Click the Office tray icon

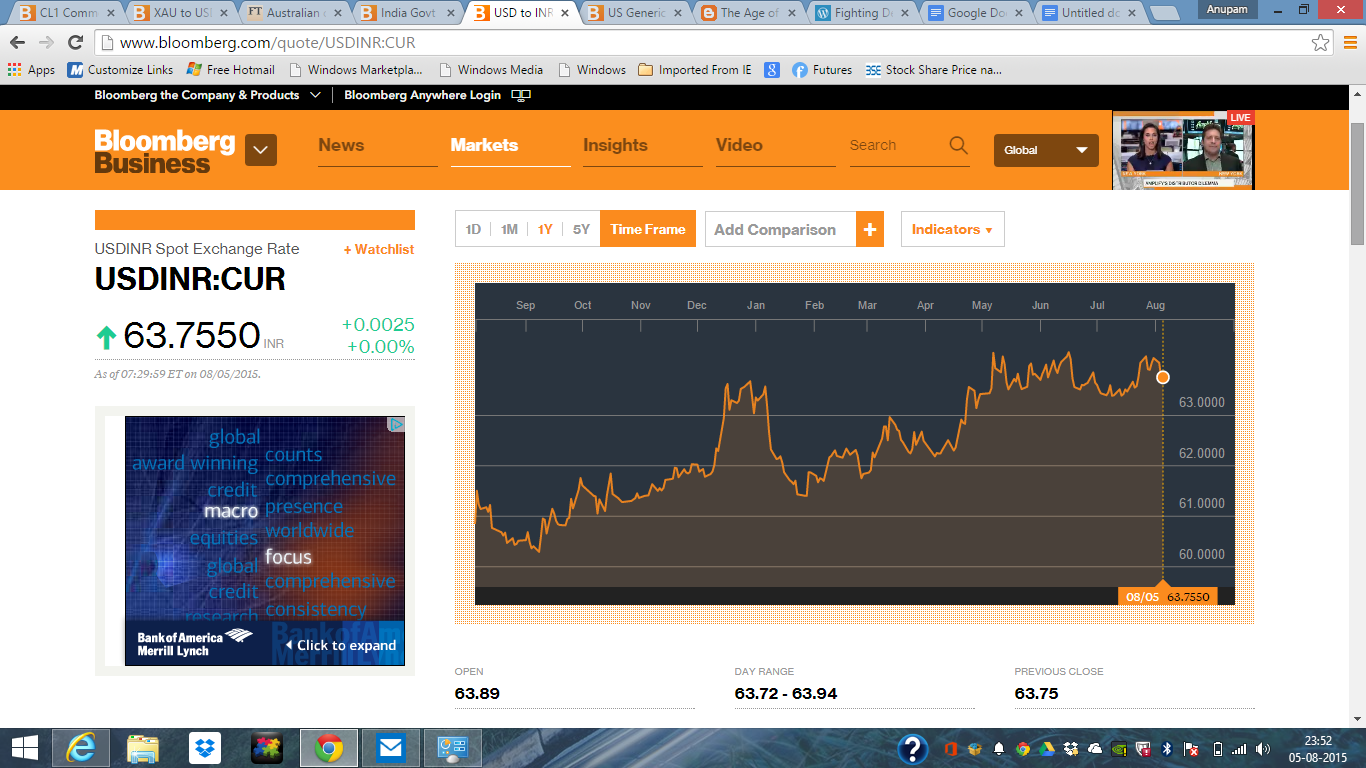pos(950,749)
